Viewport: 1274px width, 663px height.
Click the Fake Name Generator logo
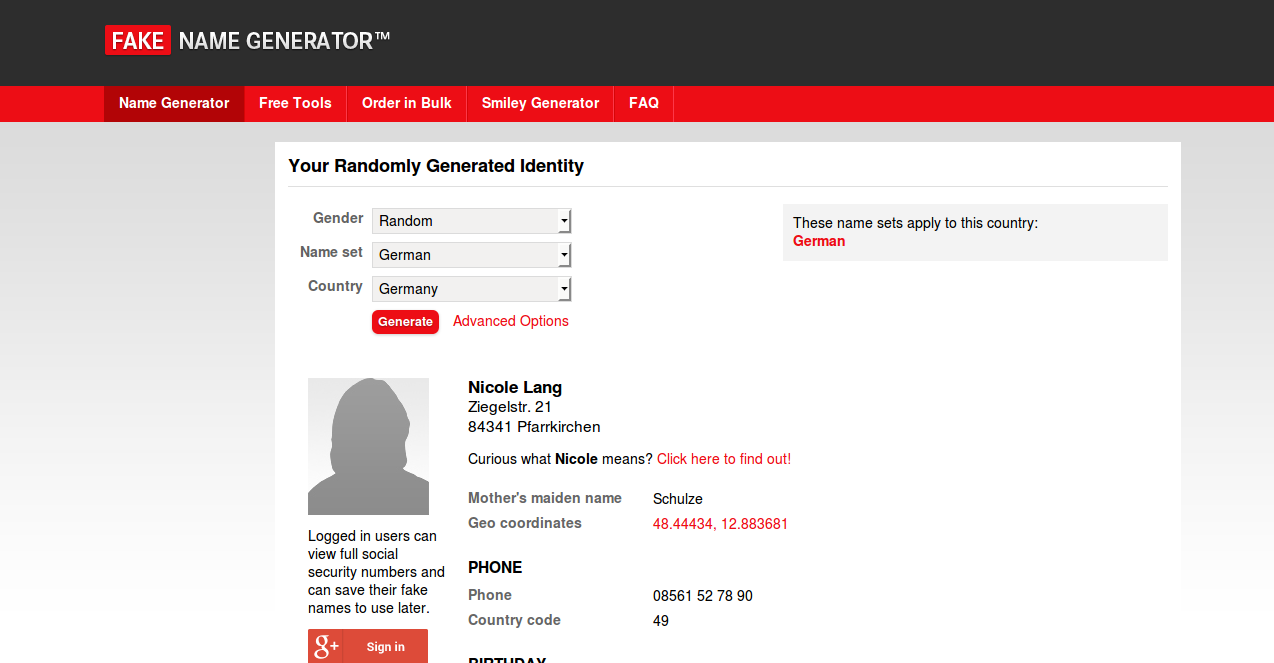247,41
